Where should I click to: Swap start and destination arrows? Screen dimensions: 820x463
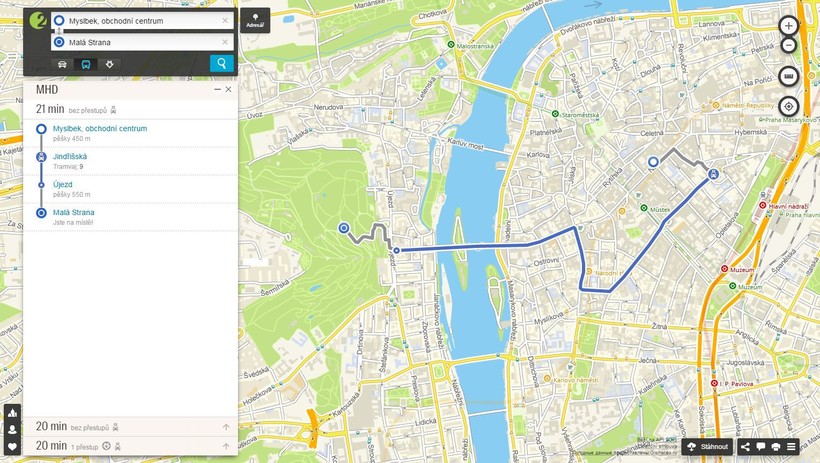[x=59, y=31]
